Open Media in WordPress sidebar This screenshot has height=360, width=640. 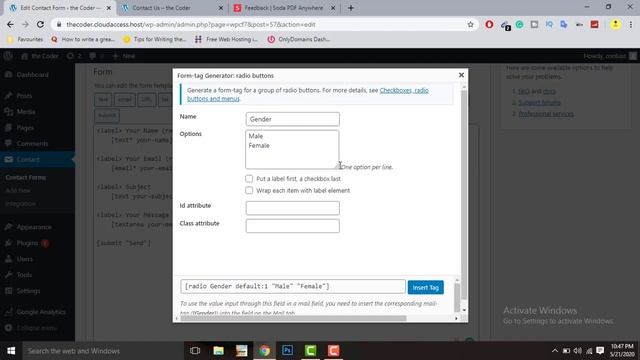(x=26, y=112)
